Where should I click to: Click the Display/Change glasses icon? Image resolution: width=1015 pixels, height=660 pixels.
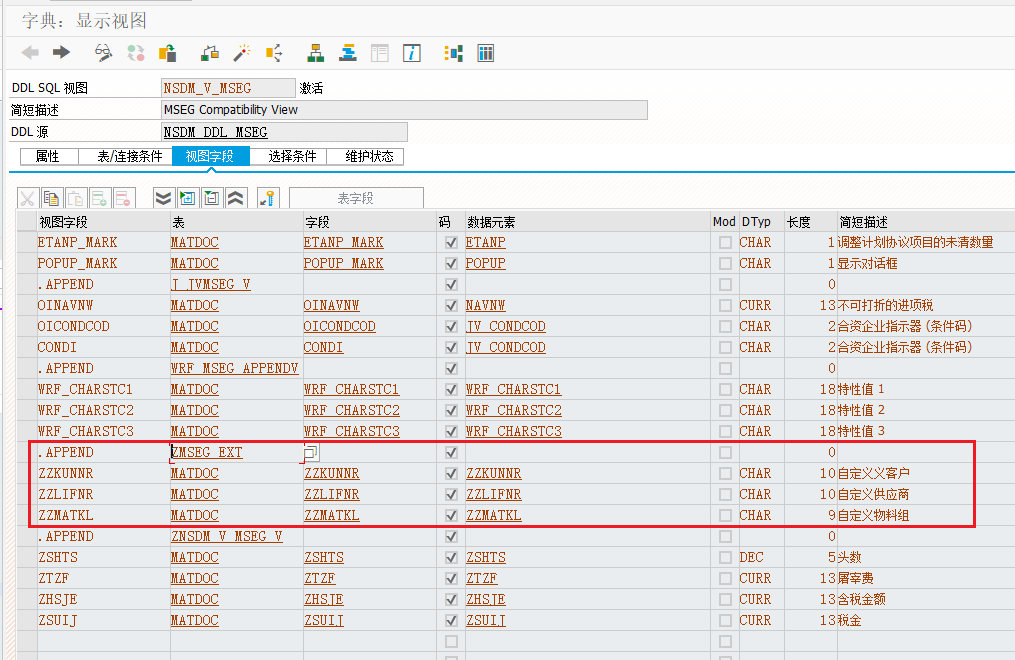pyautogui.click(x=103, y=54)
